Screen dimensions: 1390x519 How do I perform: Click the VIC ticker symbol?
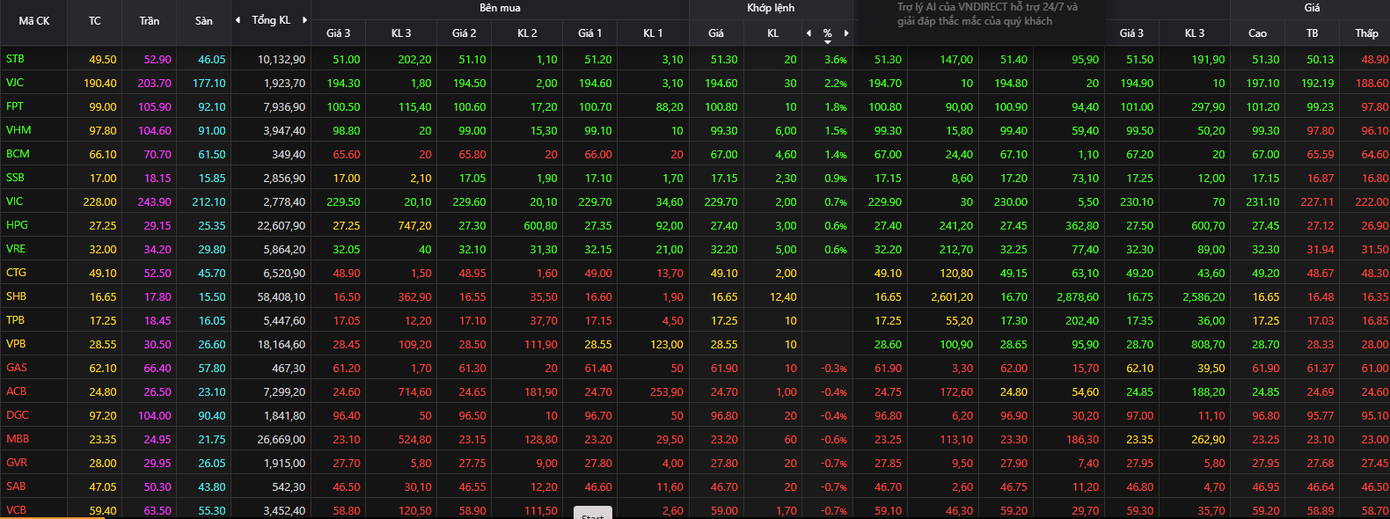[x=14, y=201]
